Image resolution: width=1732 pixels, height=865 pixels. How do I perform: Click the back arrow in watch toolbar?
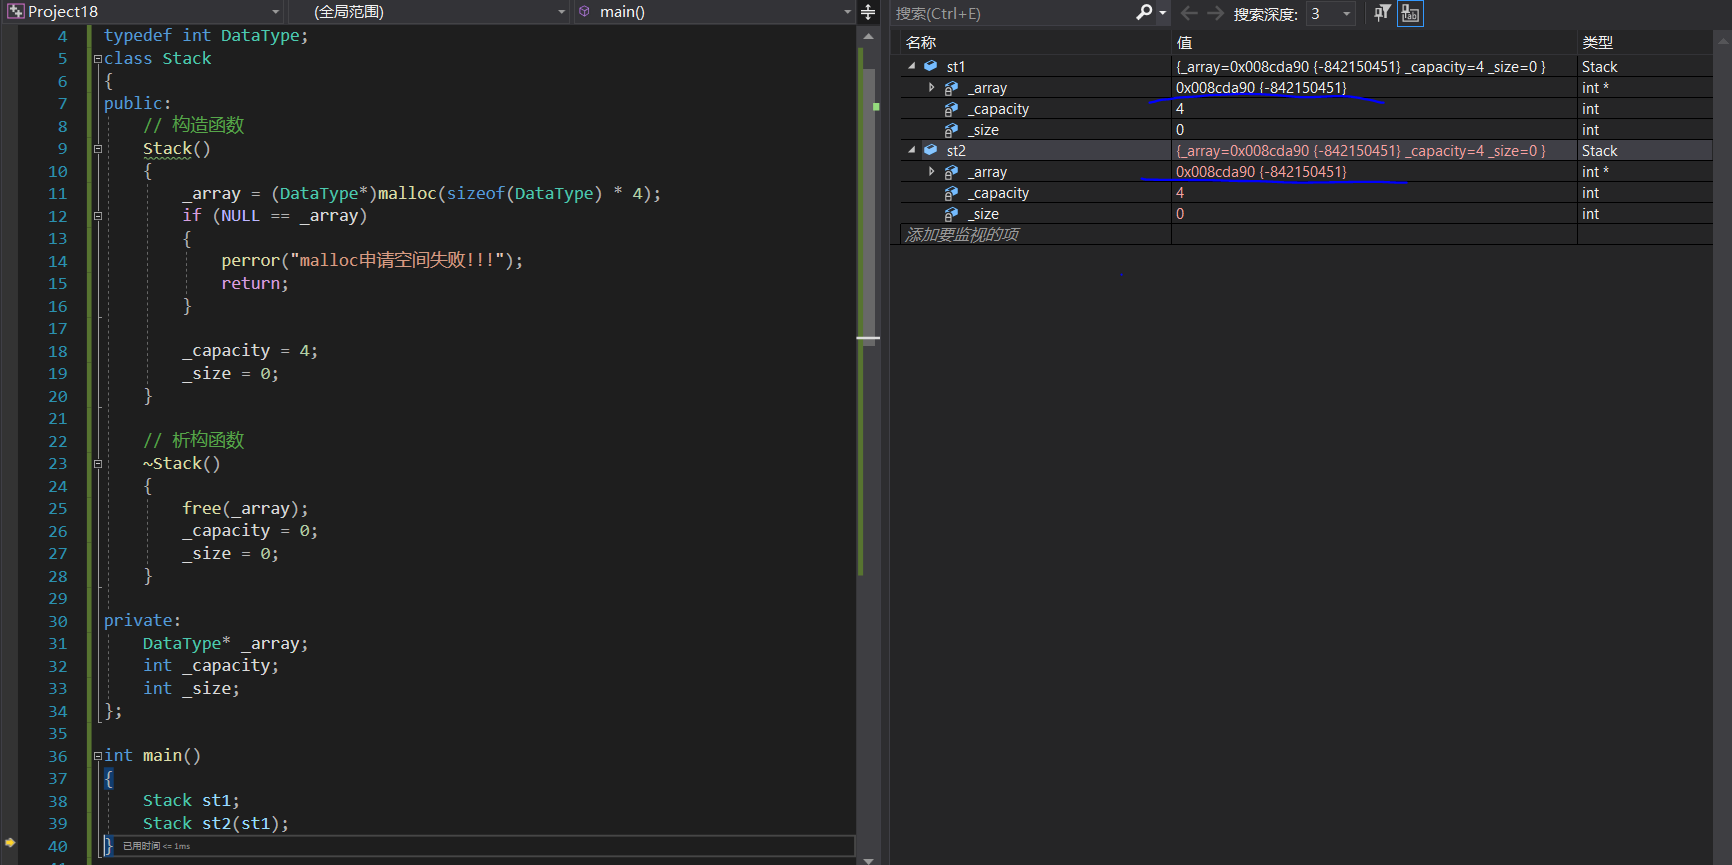pyautogui.click(x=1189, y=13)
